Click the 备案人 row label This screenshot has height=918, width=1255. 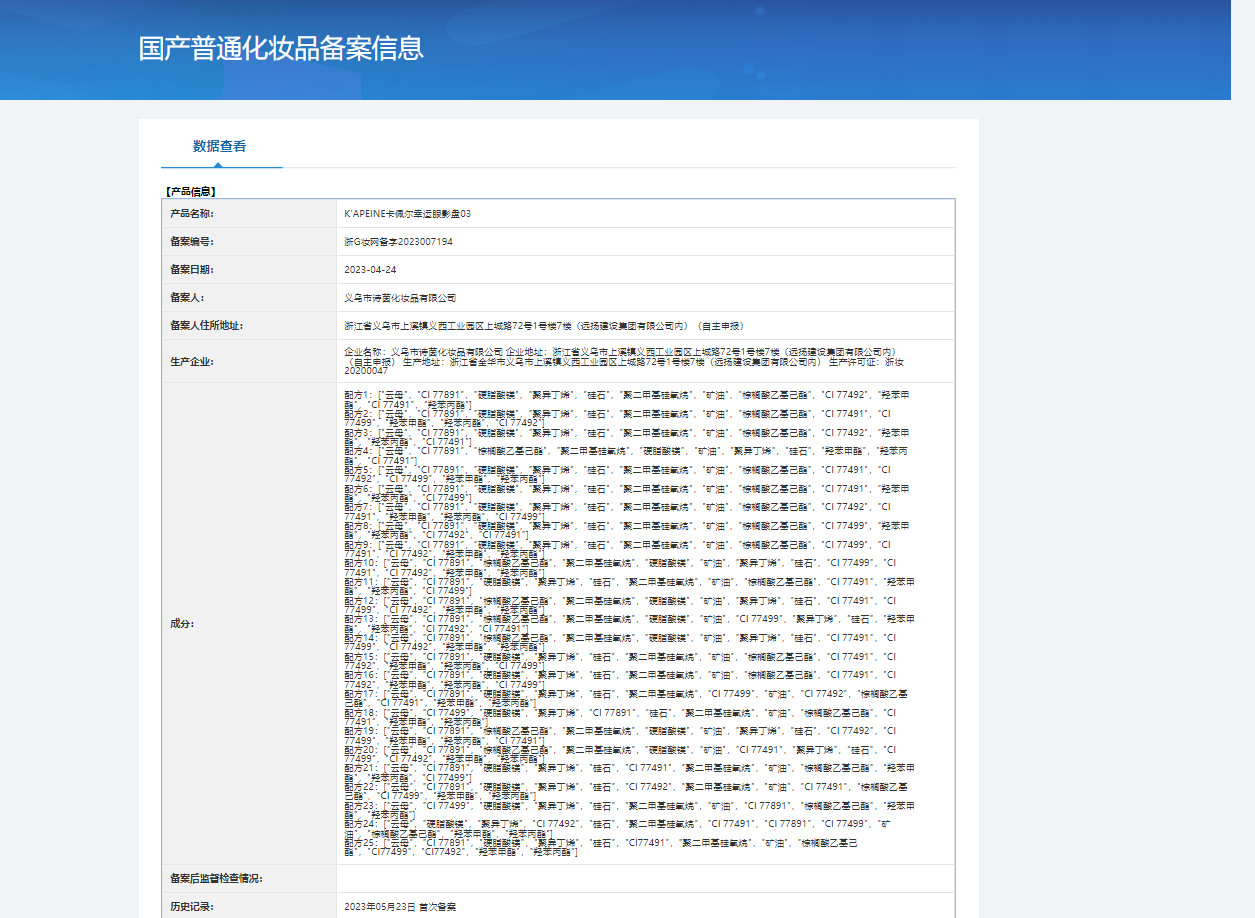point(187,297)
